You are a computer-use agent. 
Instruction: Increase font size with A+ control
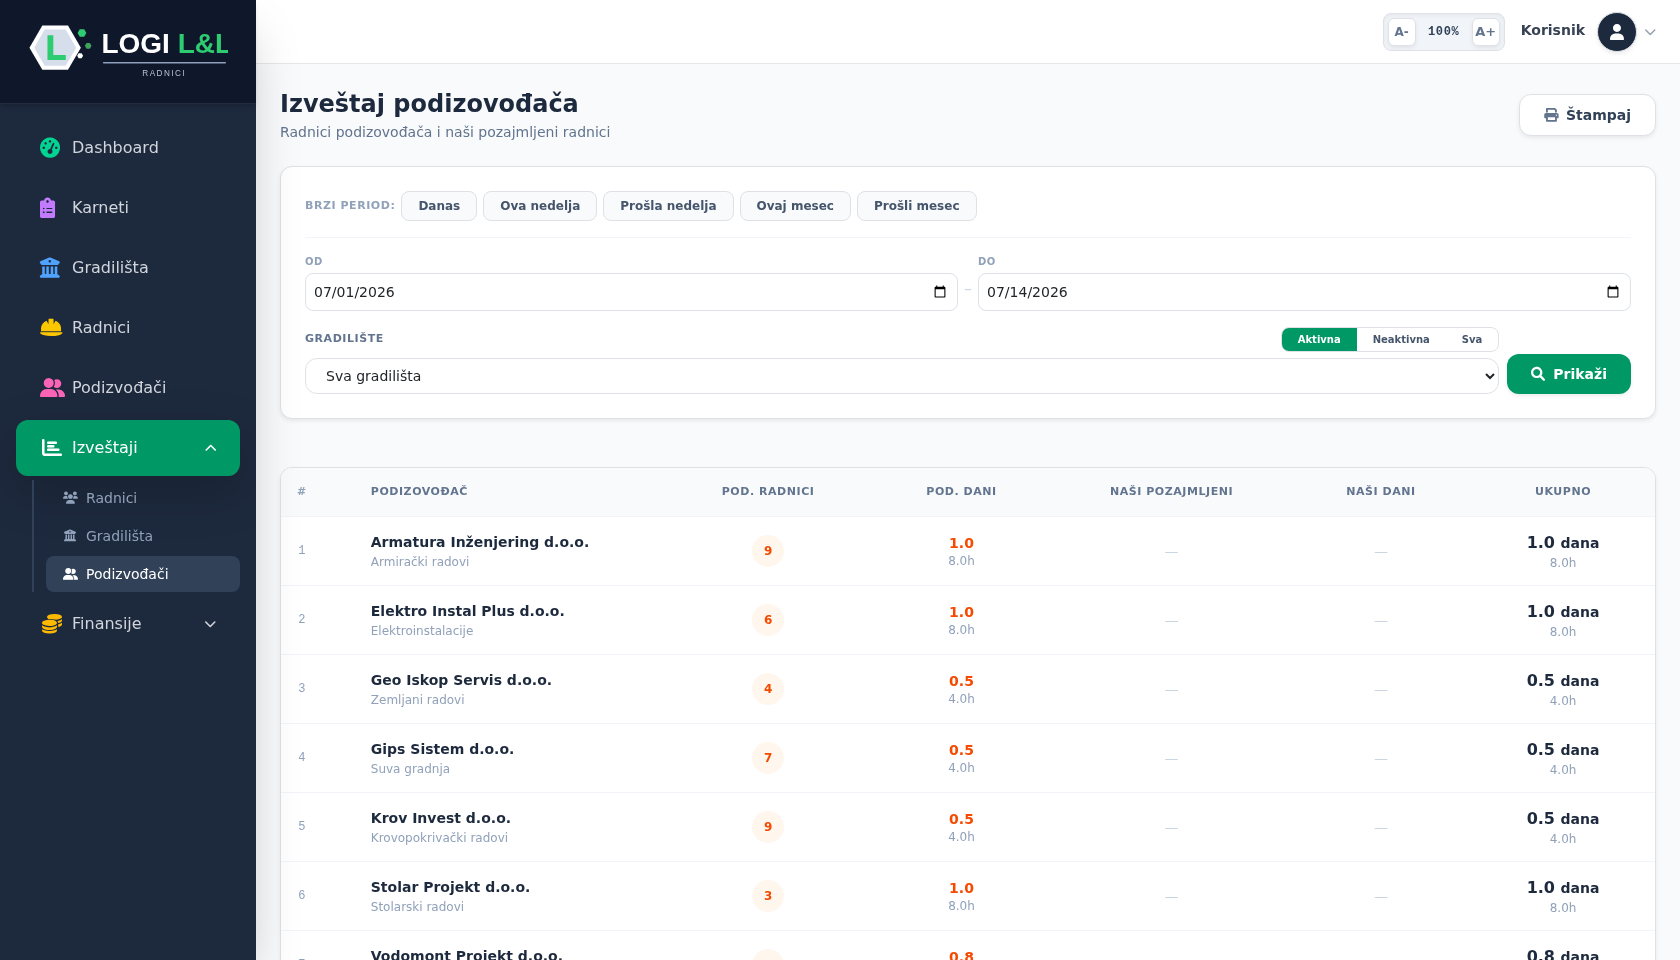click(1485, 32)
